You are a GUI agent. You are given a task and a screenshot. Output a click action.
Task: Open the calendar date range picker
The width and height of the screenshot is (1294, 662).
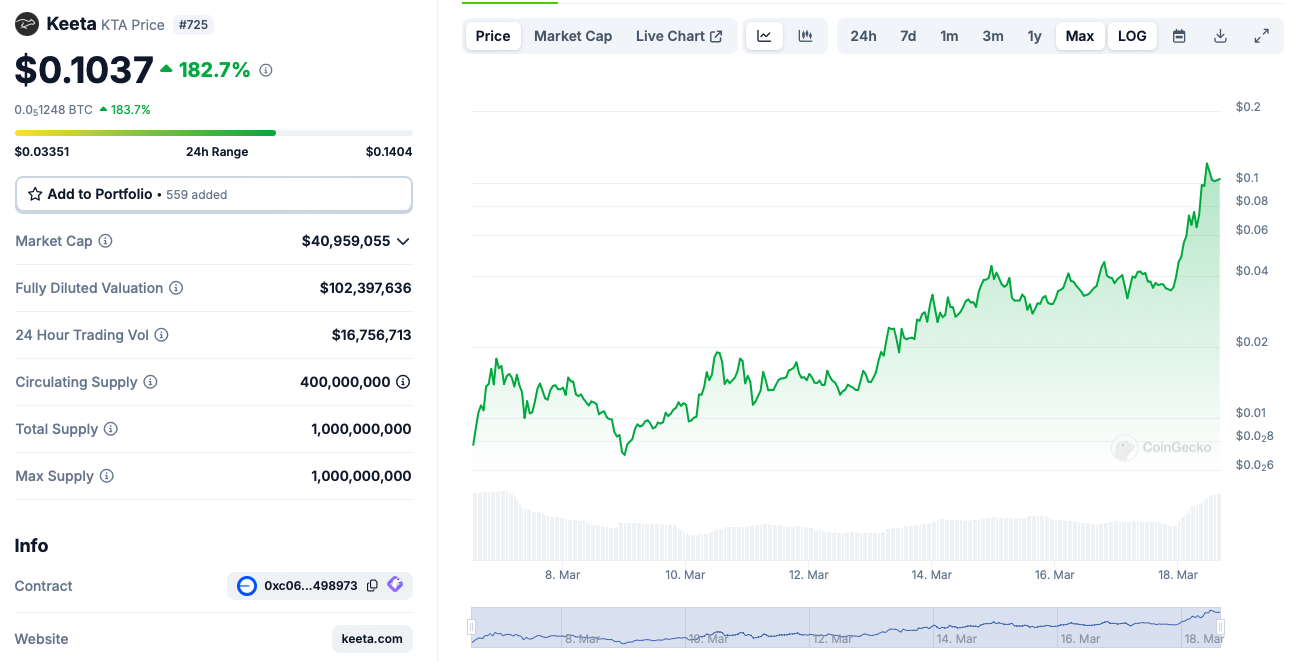(x=1179, y=36)
